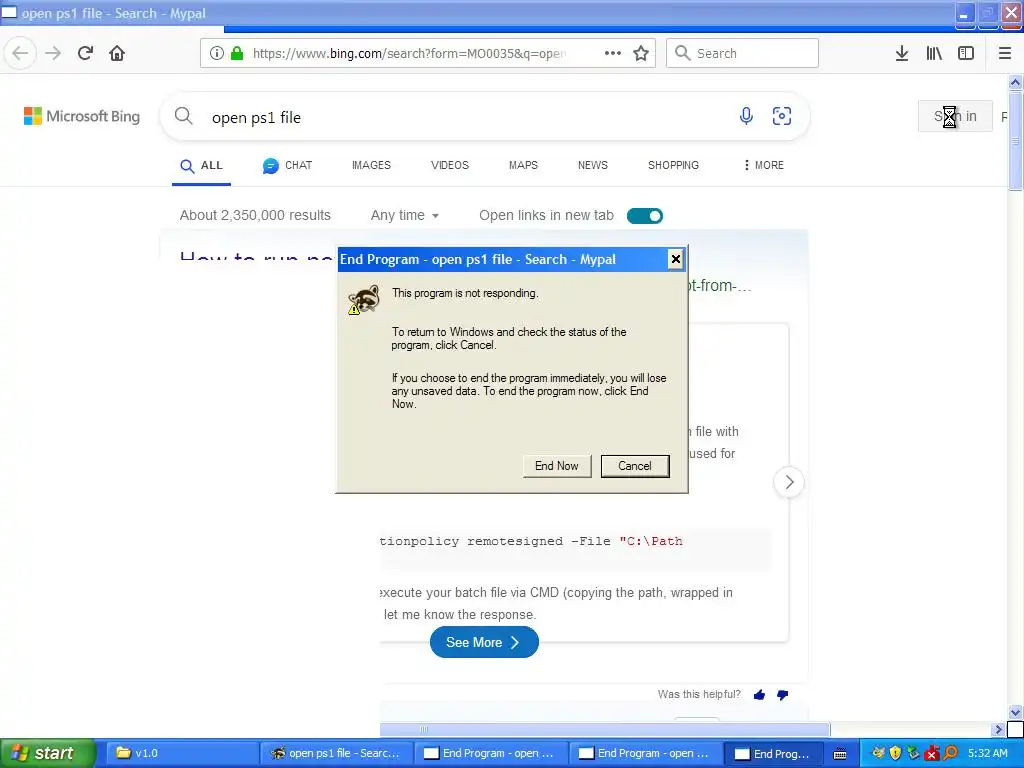Give thumbs up feedback on answer

click(x=759, y=695)
